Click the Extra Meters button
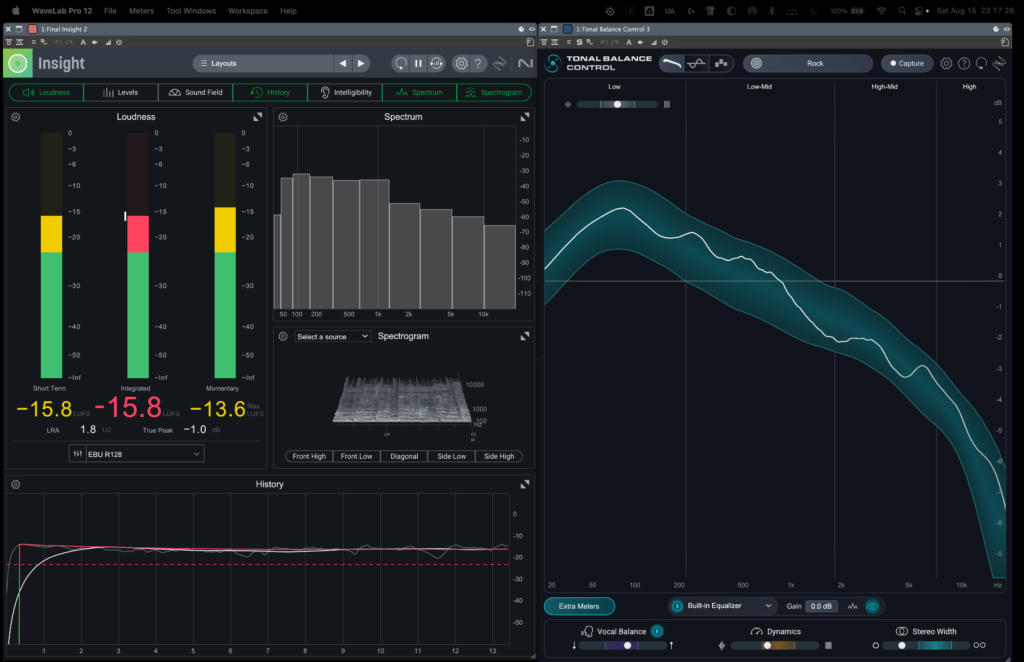 coord(579,607)
